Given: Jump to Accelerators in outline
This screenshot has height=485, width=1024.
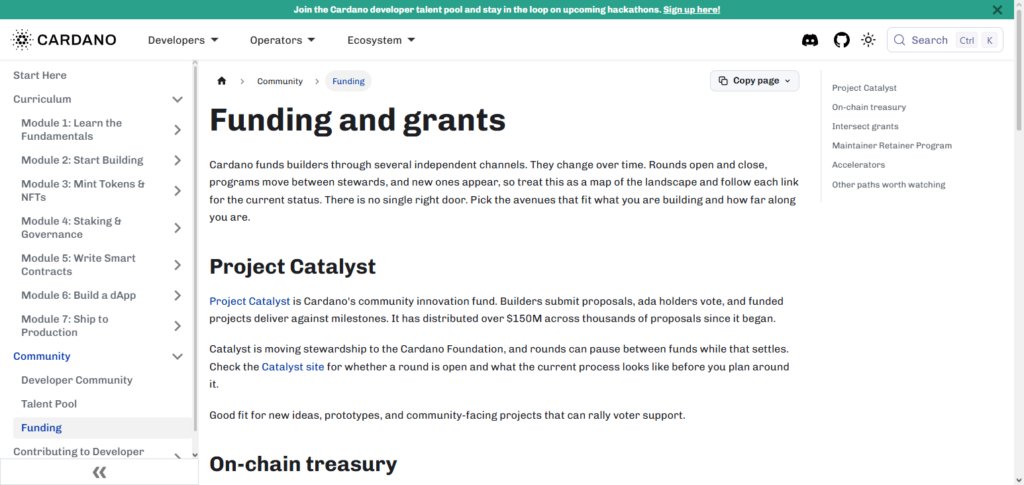Looking at the screenshot, I should pos(858,165).
